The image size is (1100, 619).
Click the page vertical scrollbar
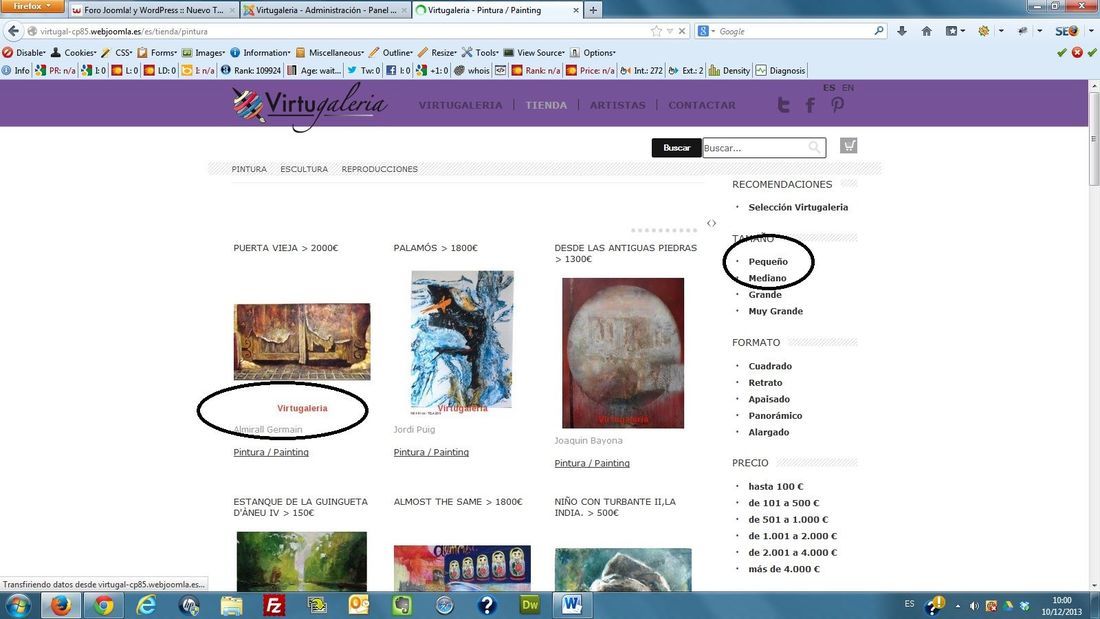pos(1094,335)
